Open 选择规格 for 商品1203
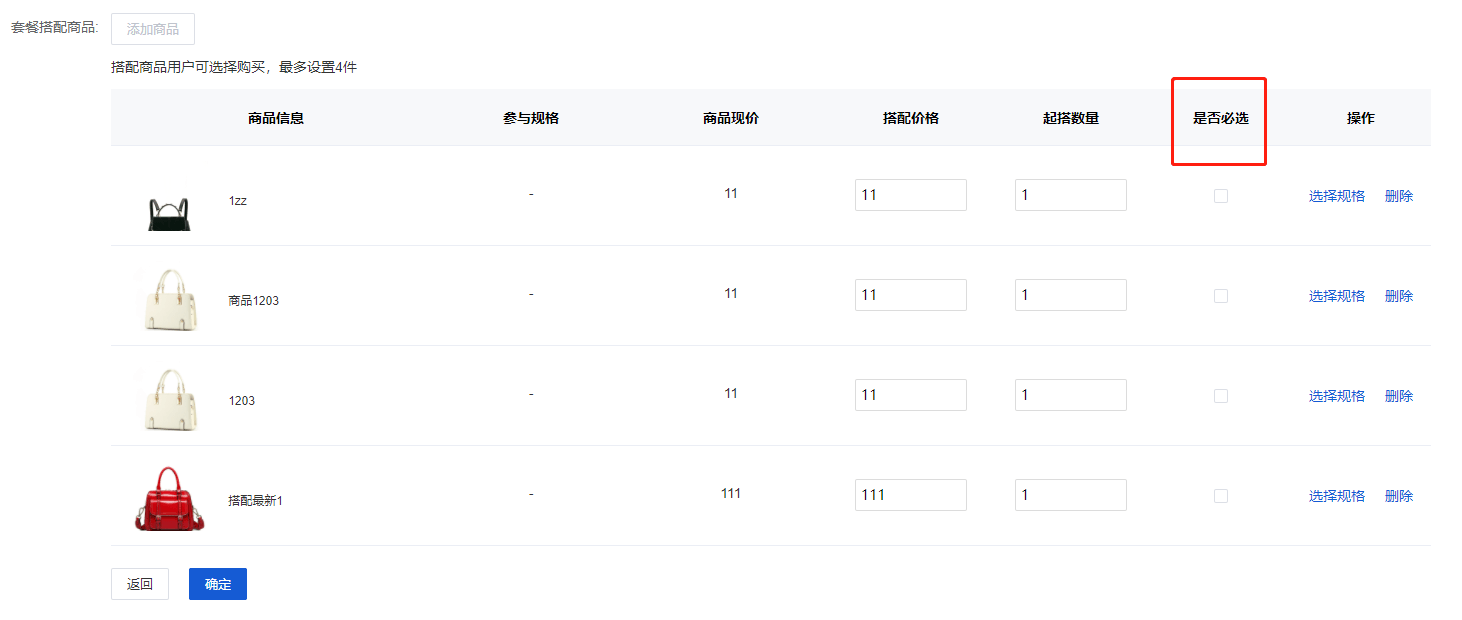The width and height of the screenshot is (1462, 620). click(x=1337, y=296)
